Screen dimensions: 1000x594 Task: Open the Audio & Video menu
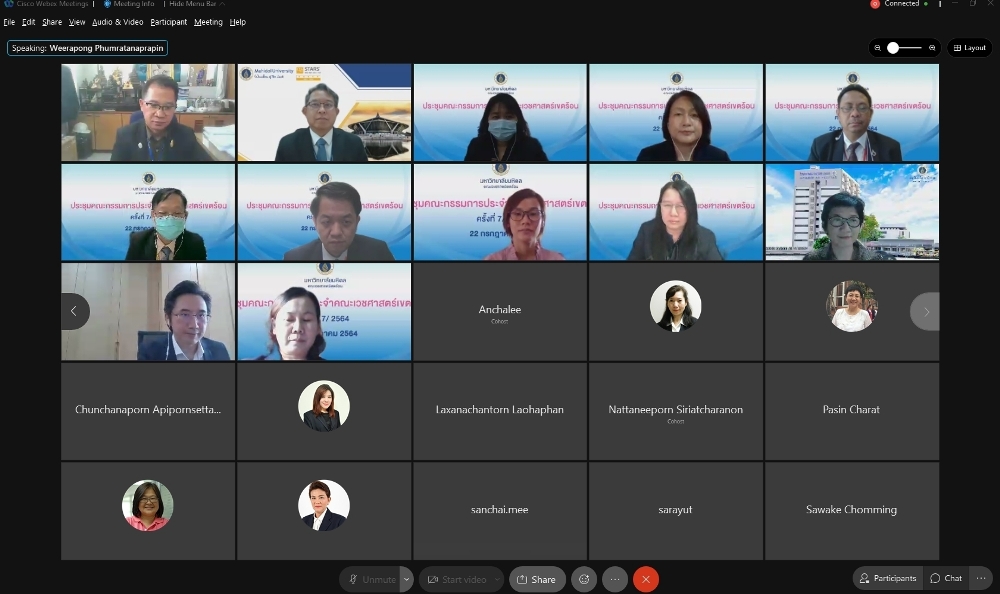point(118,22)
